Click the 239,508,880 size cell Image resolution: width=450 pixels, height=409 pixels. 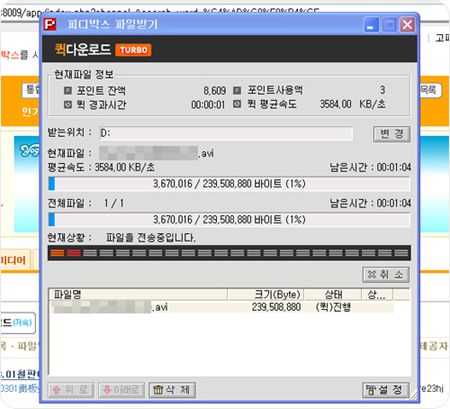point(276,307)
